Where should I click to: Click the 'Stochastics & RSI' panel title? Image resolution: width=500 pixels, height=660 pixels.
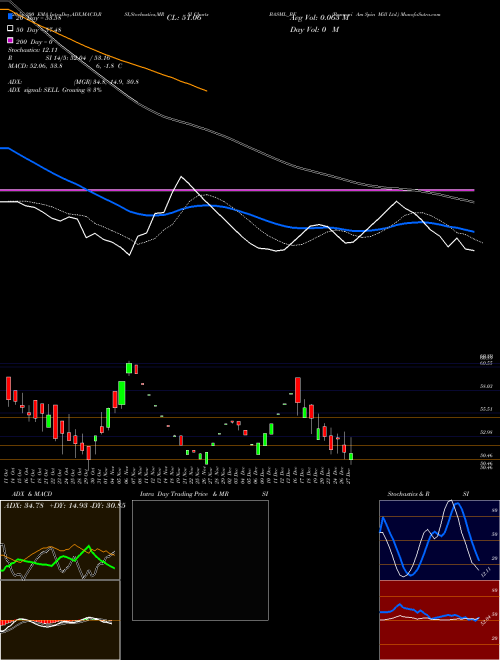(x=428, y=494)
